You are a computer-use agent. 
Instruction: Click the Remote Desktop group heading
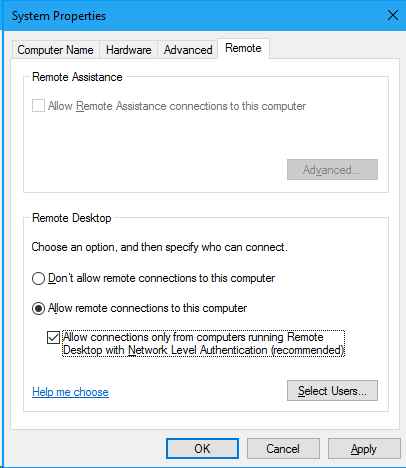pyautogui.click(x=72, y=218)
